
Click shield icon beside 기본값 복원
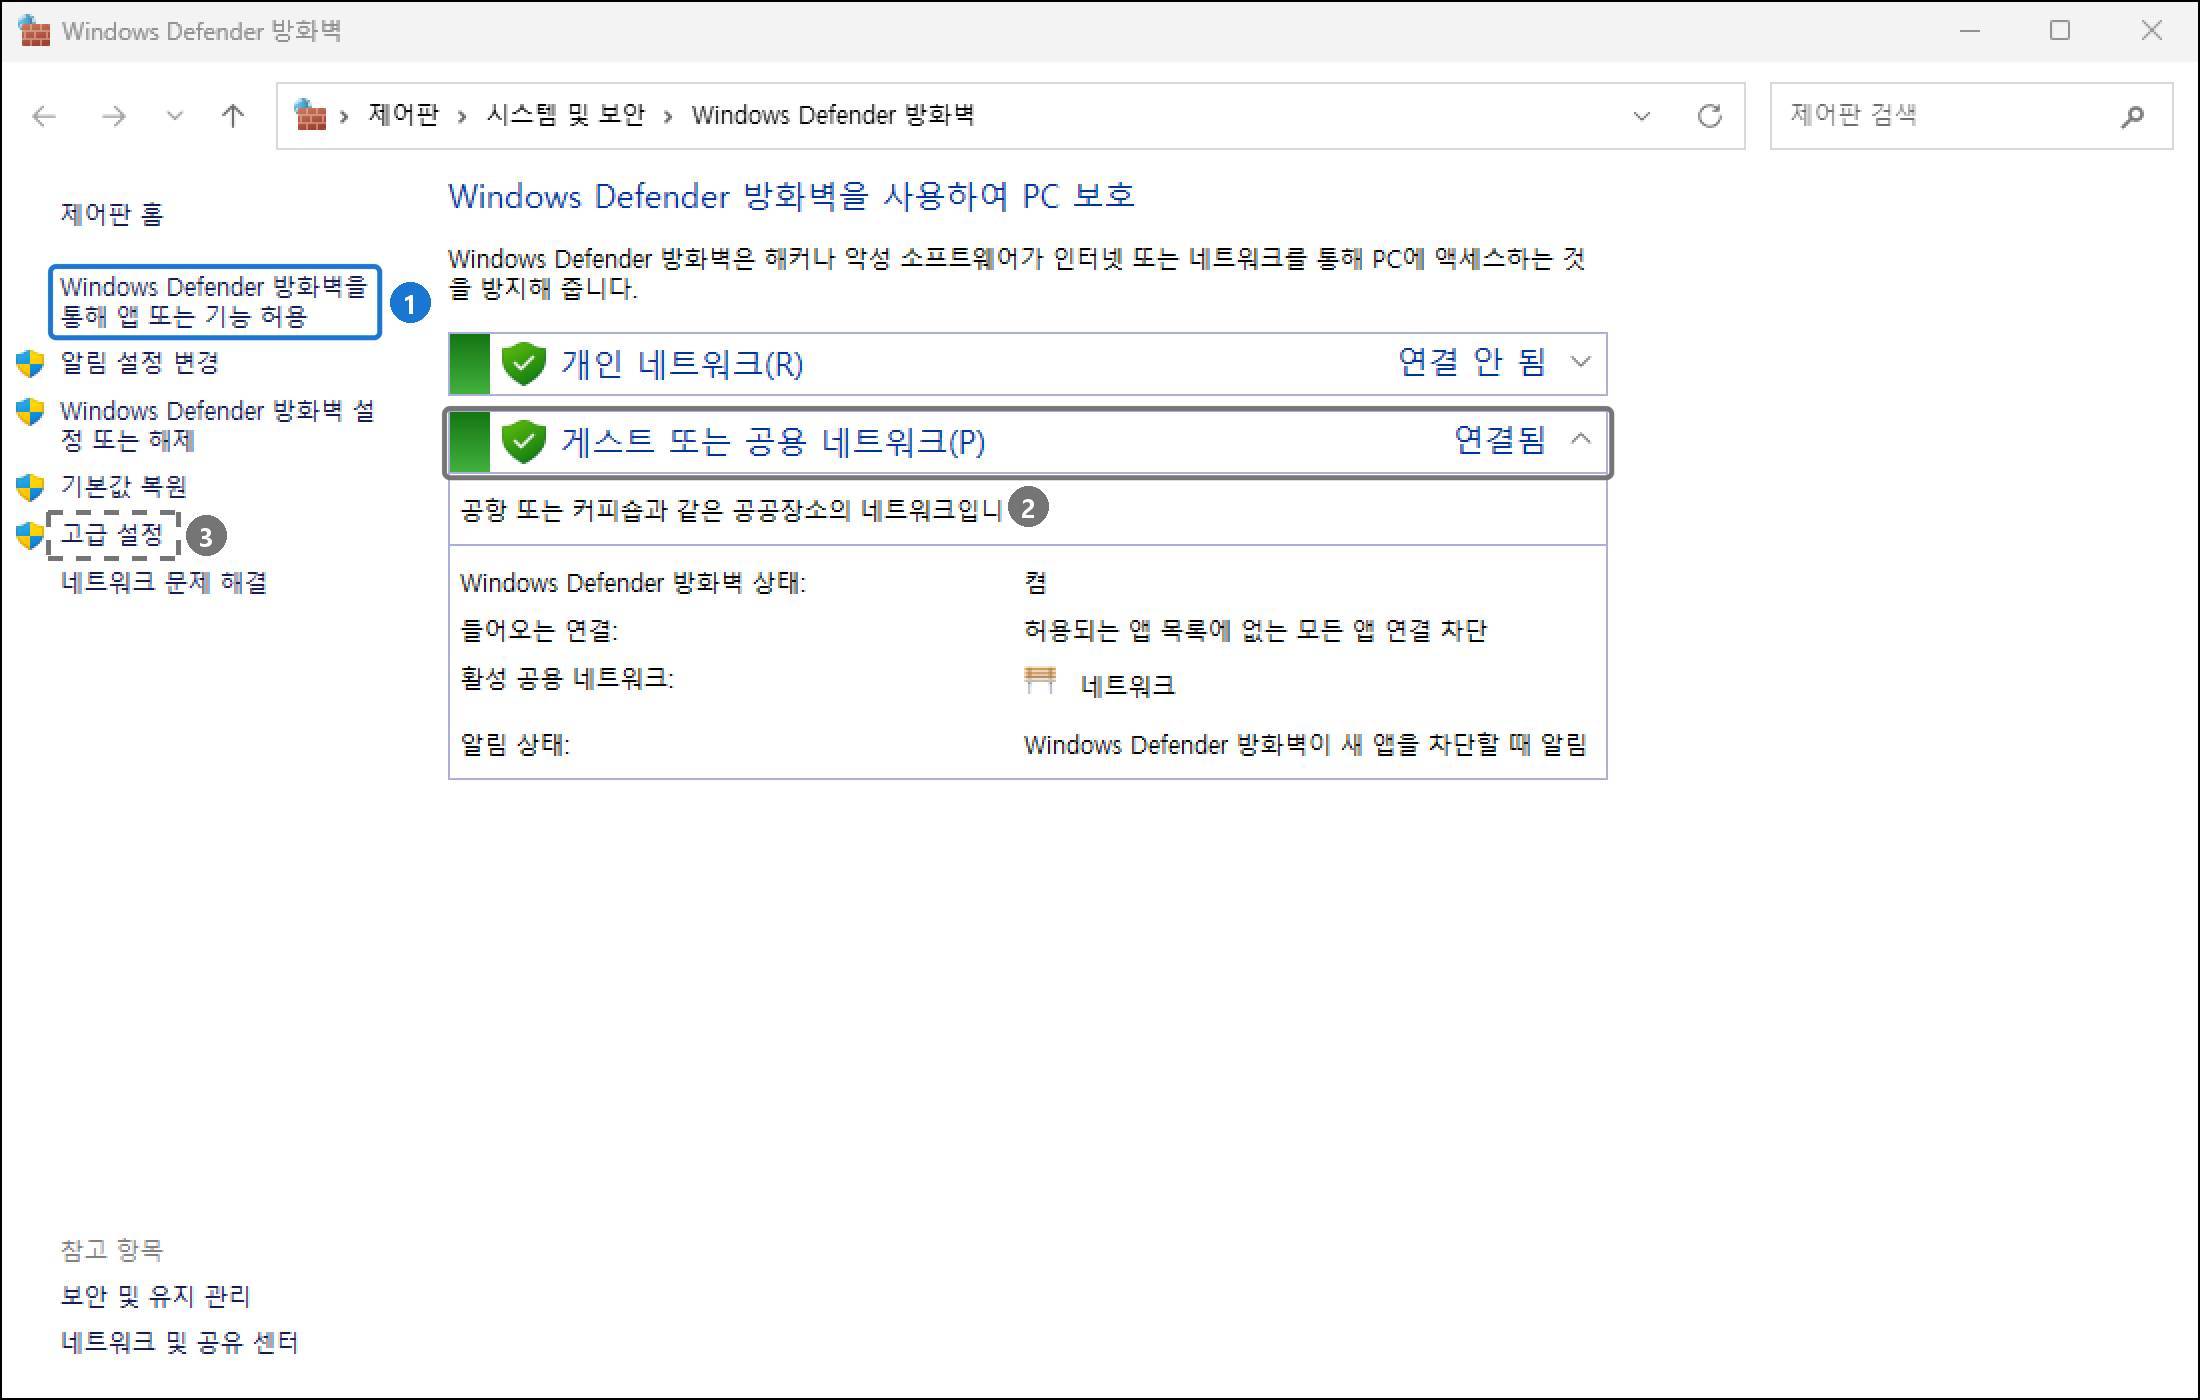[x=31, y=487]
